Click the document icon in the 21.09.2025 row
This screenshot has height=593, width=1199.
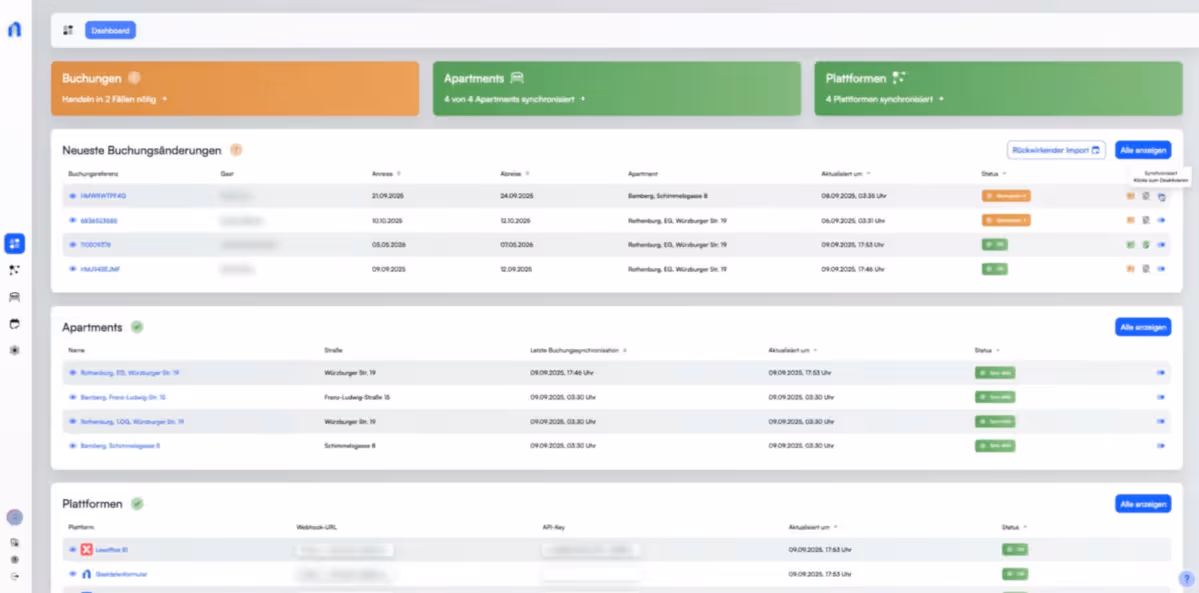(1145, 196)
